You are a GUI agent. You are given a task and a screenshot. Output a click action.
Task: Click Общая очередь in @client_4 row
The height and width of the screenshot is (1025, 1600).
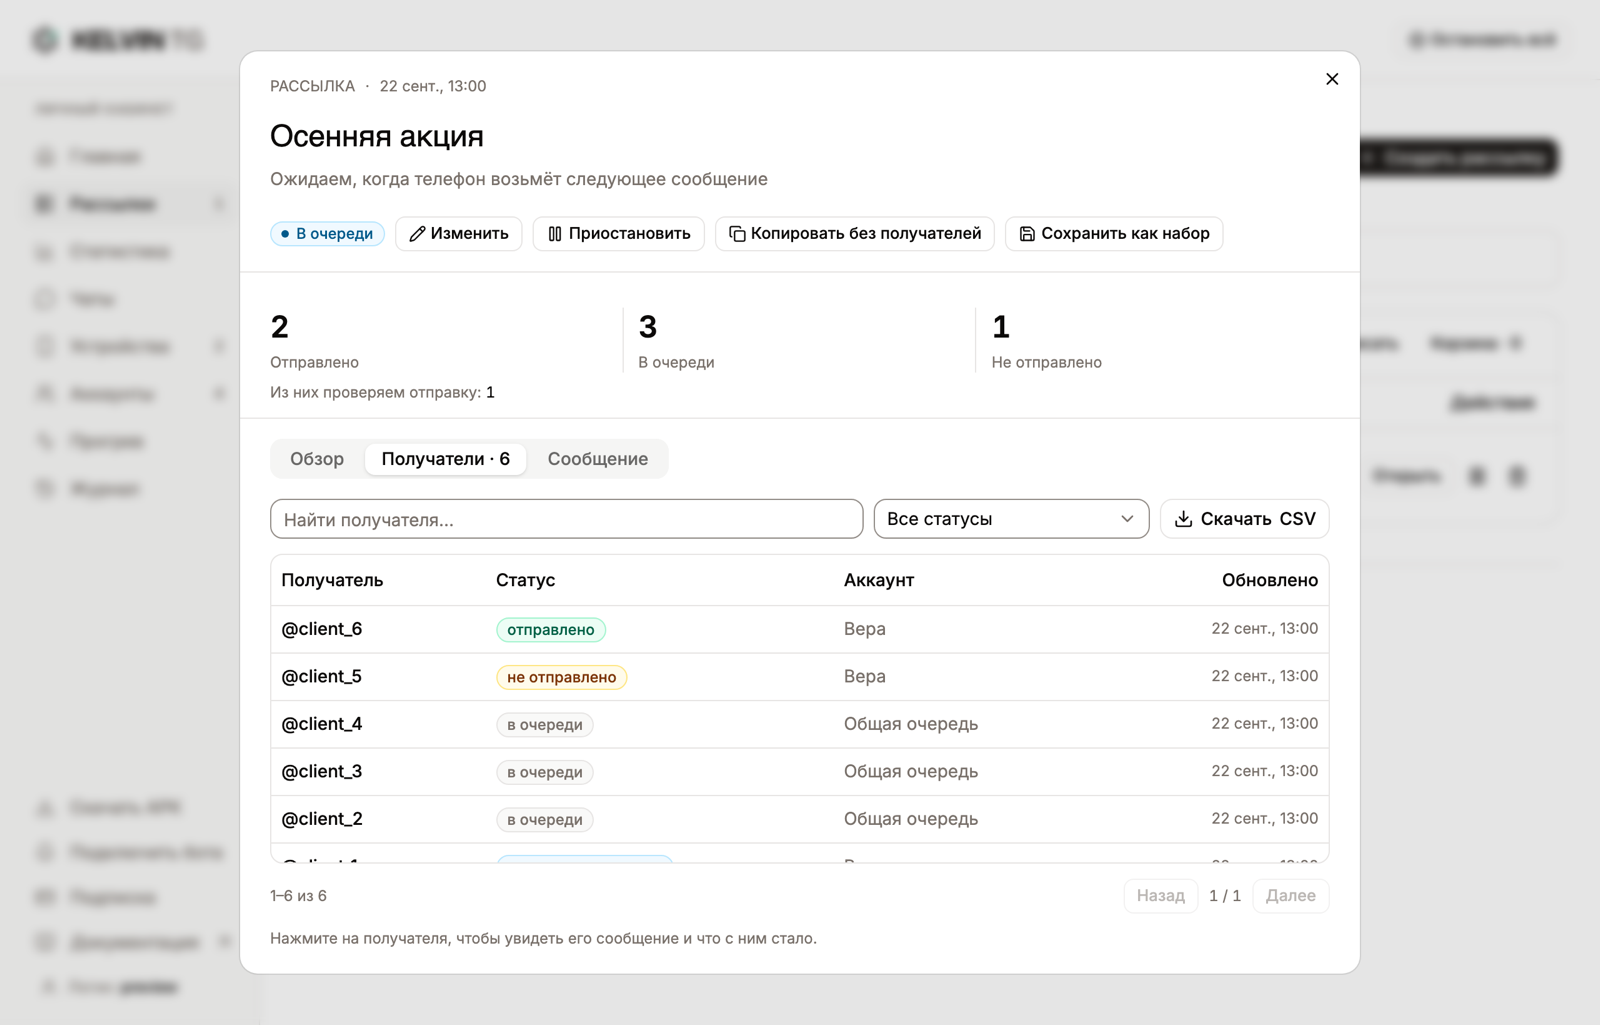pyautogui.click(x=911, y=724)
